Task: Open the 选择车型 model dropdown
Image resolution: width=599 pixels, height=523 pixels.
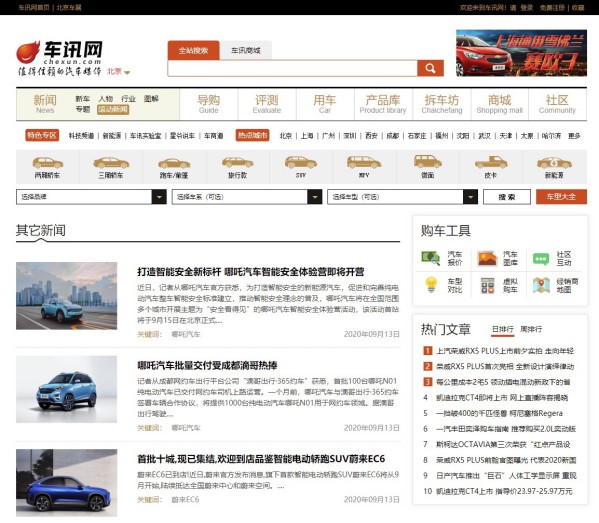Action: (402, 197)
